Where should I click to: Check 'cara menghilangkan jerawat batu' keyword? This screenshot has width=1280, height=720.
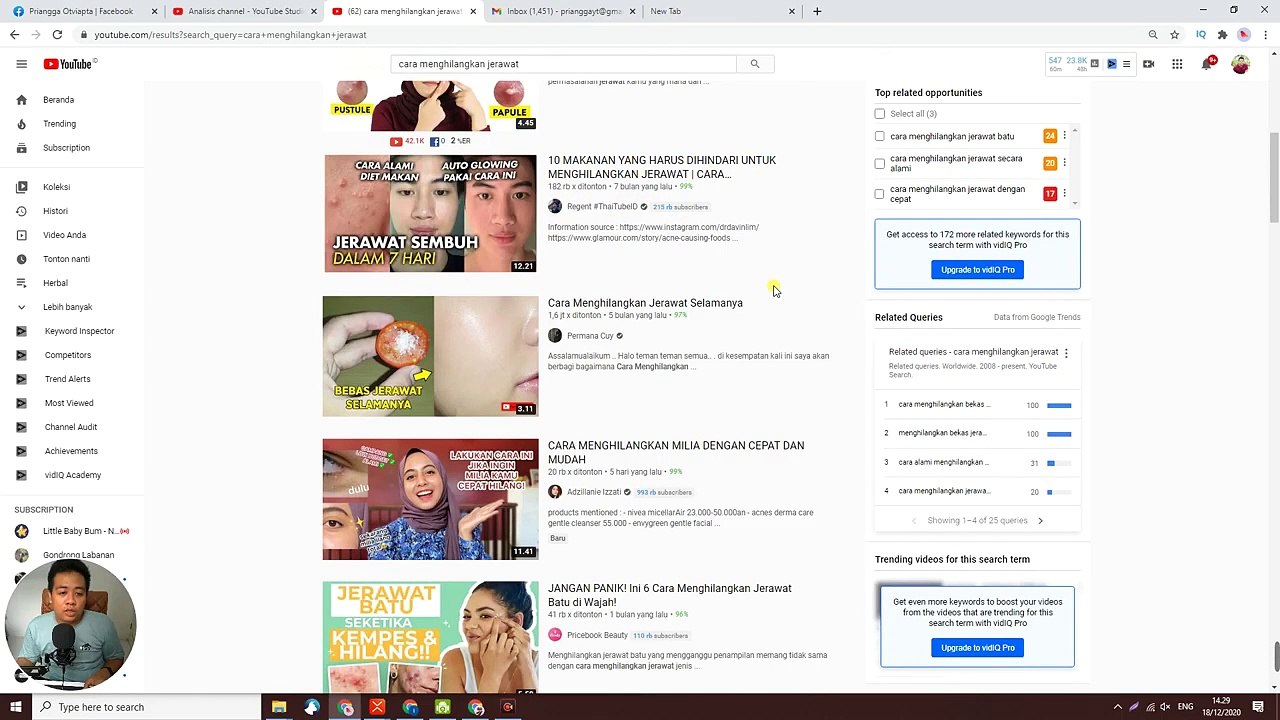pos(880,136)
